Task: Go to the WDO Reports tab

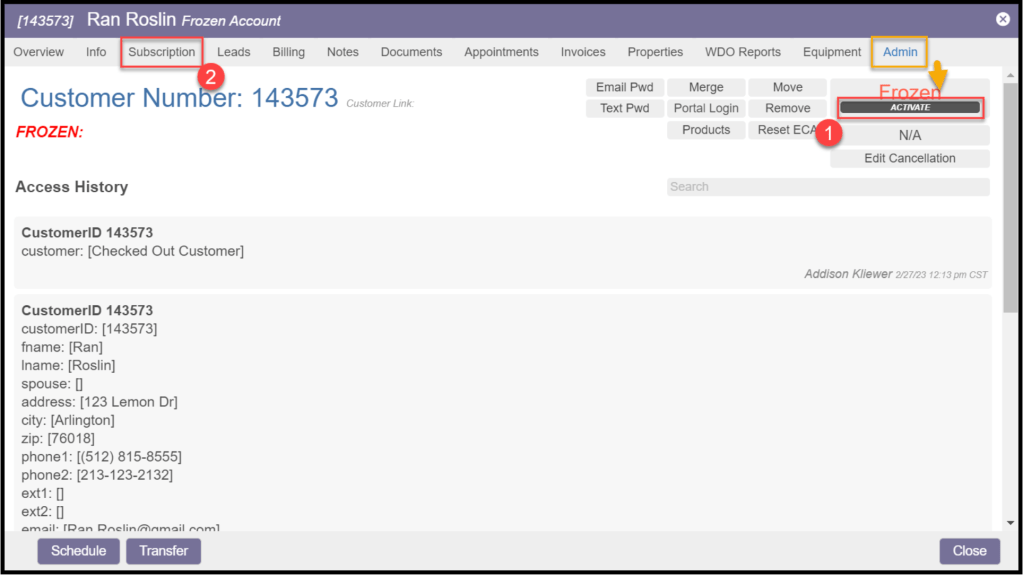Action: 743,52
